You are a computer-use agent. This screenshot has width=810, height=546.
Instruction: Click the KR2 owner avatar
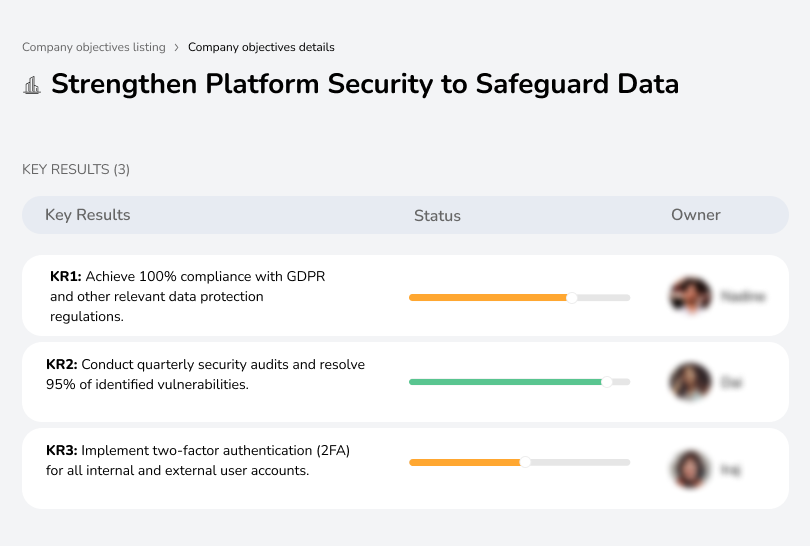point(690,382)
